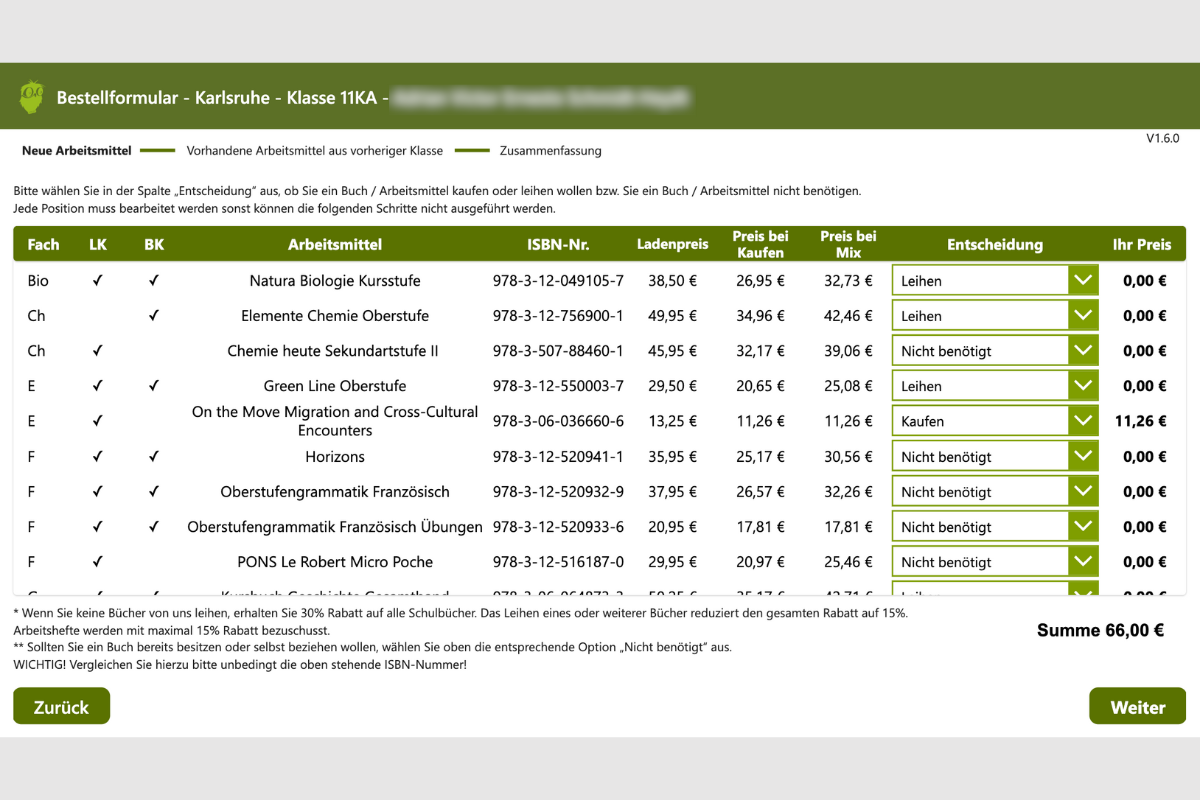Click green chevron in Horizons row
1200x800 pixels.
pyautogui.click(x=1083, y=457)
